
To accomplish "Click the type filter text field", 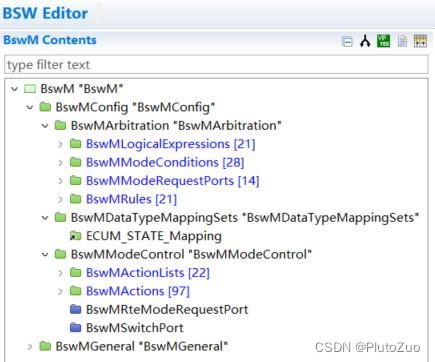I will (x=216, y=65).
